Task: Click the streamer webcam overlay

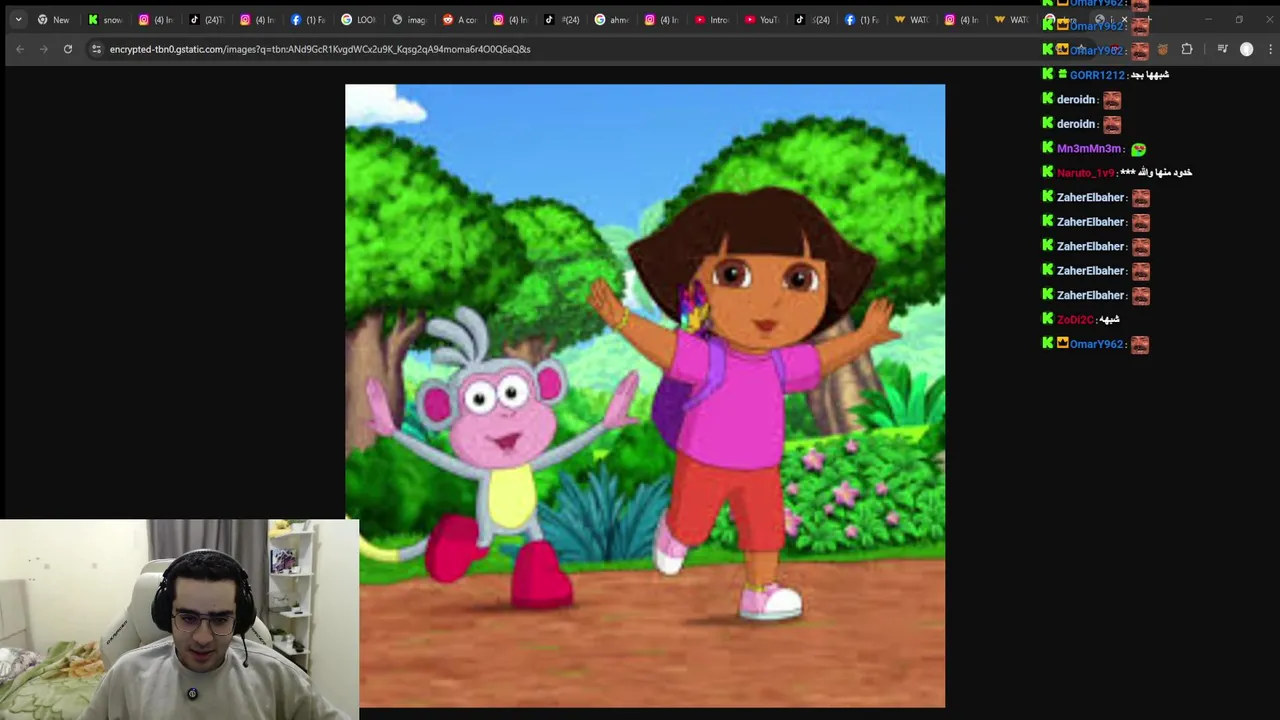Action: [x=180, y=619]
